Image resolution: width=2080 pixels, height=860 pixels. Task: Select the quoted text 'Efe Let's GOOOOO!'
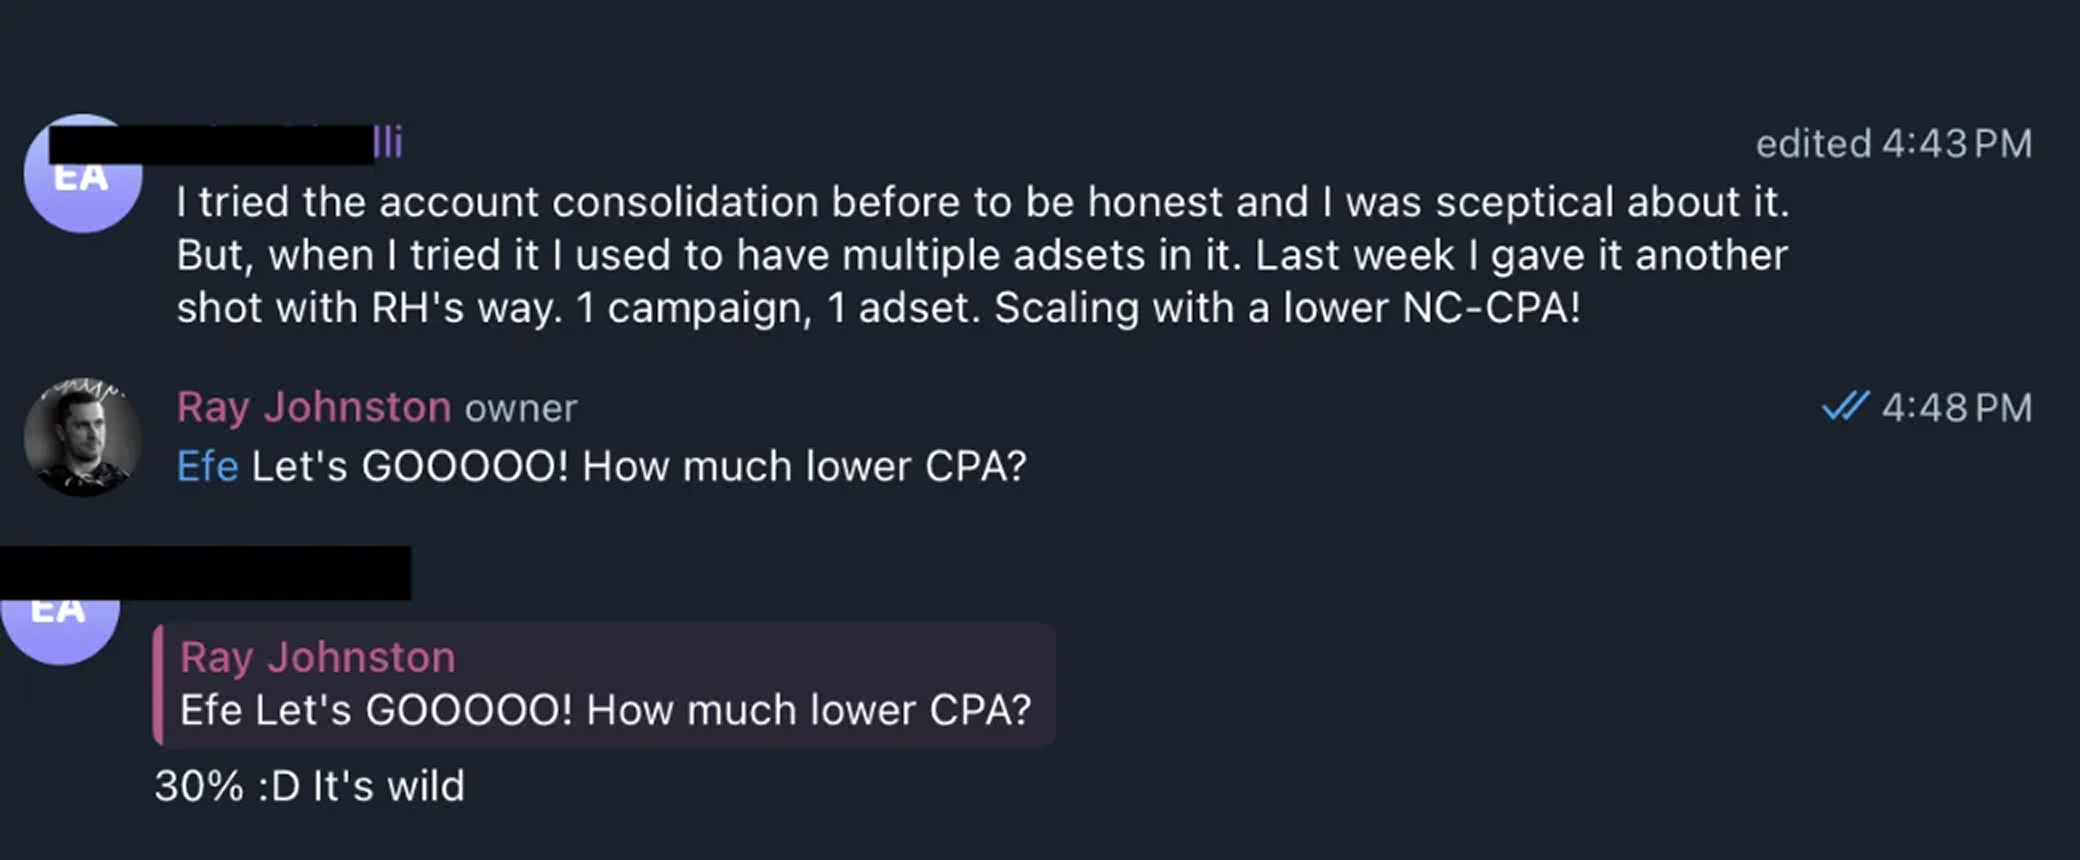pos(376,710)
